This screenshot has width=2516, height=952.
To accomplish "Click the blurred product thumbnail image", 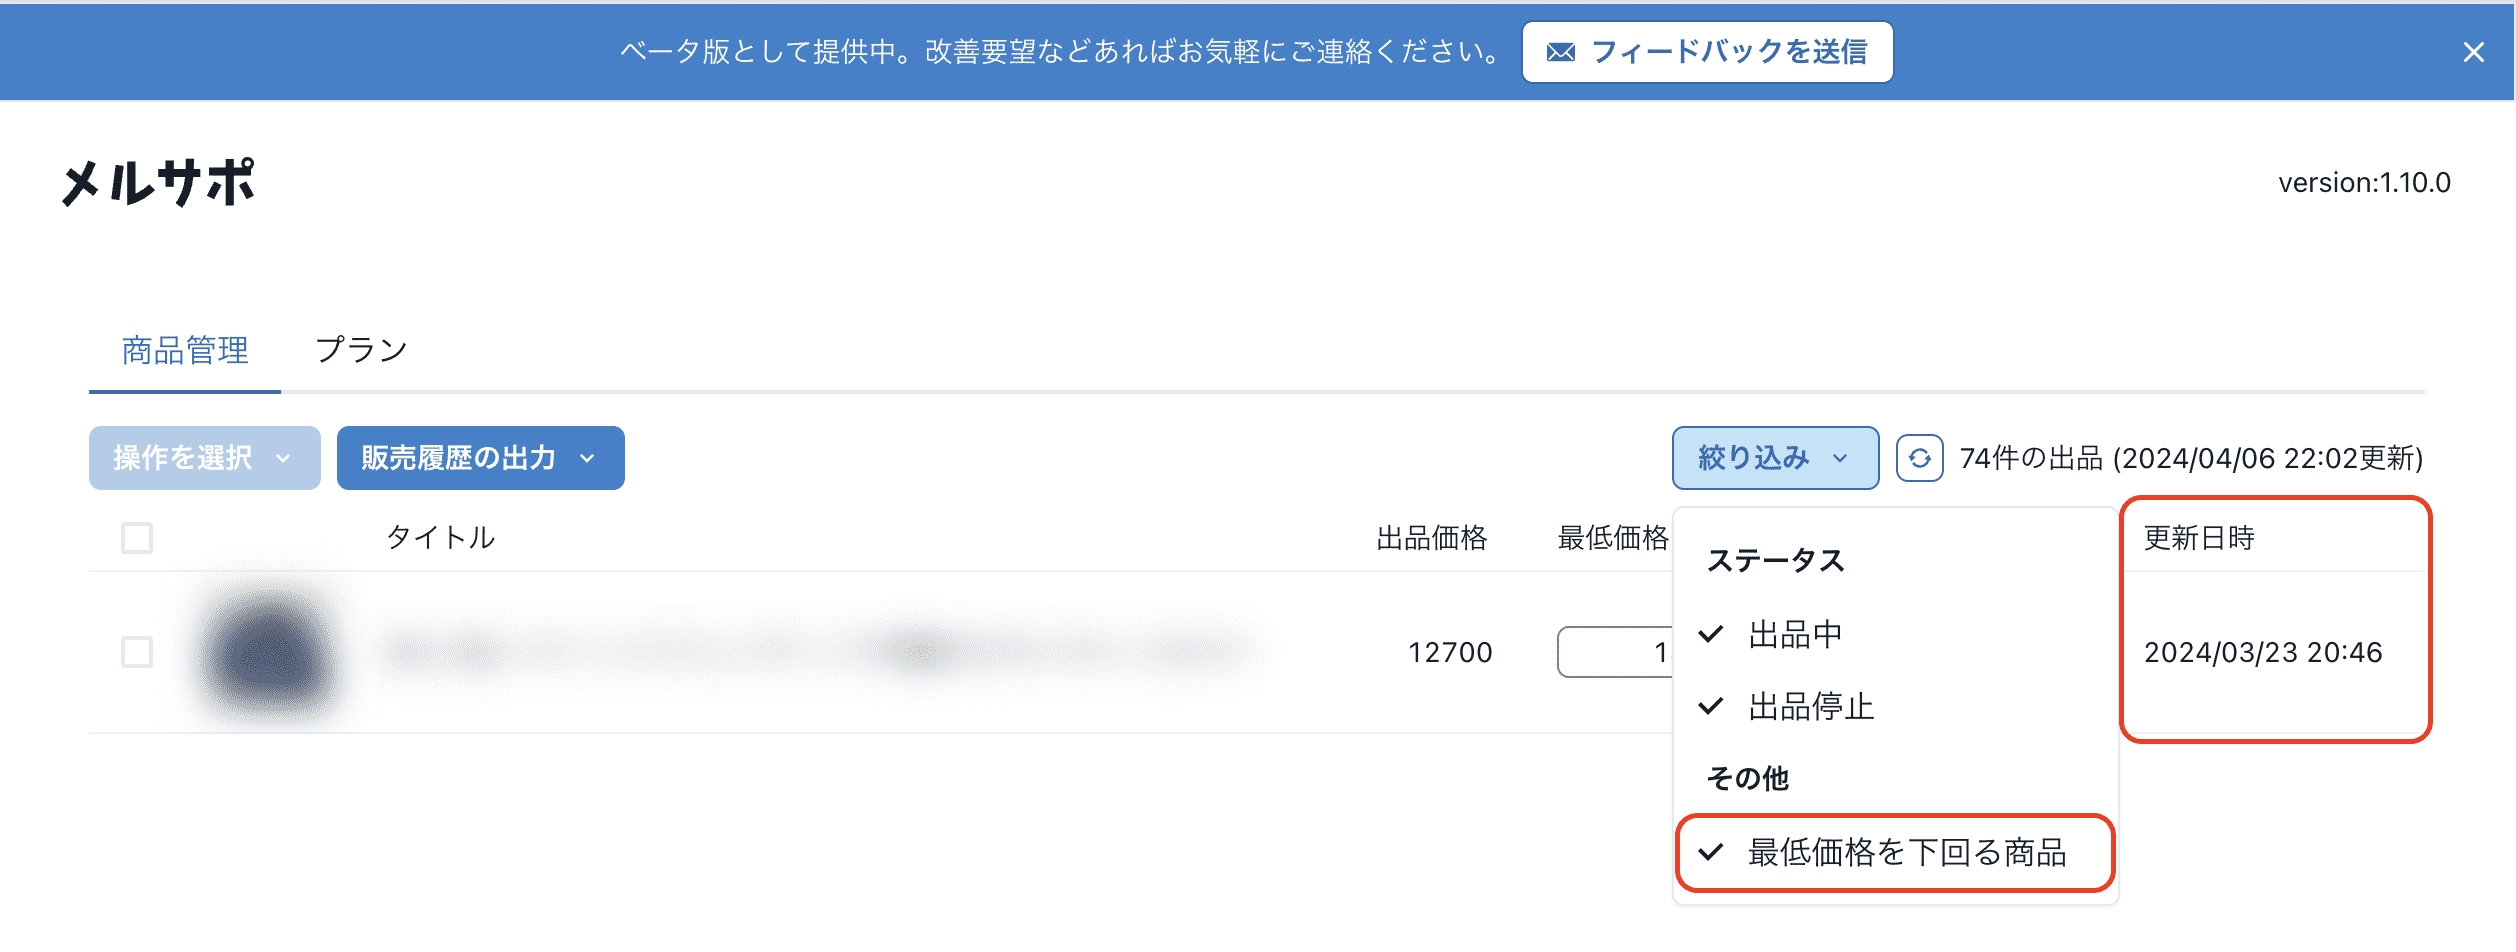I will (268, 654).
